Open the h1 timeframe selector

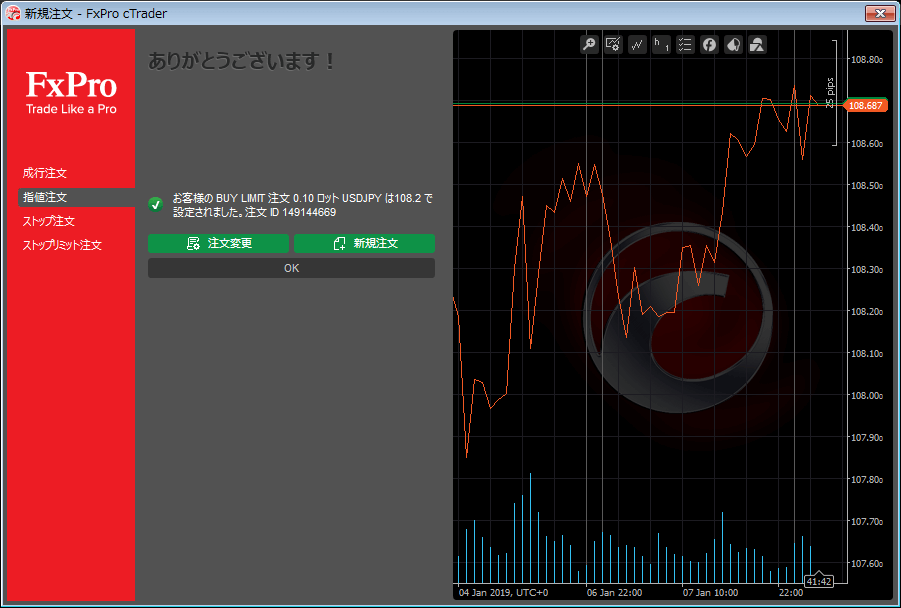[661, 44]
